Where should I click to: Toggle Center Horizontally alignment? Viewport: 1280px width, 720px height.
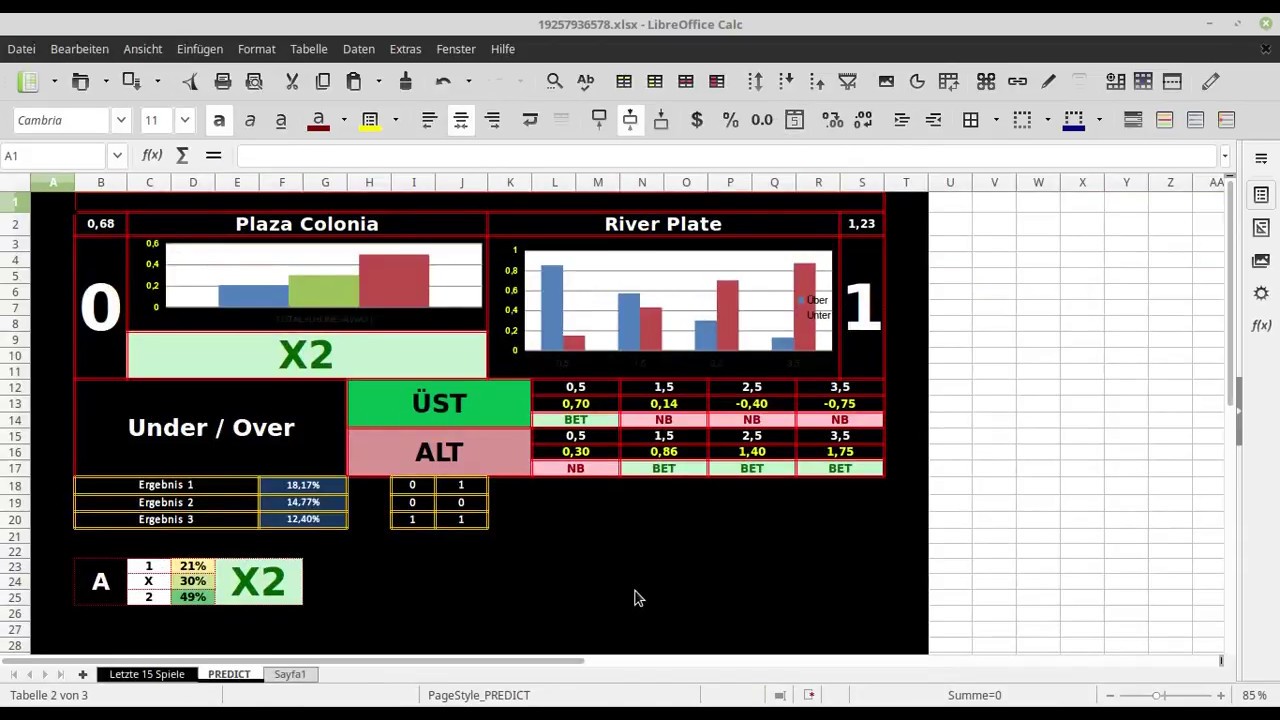pyautogui.click(x=461, y=120)
